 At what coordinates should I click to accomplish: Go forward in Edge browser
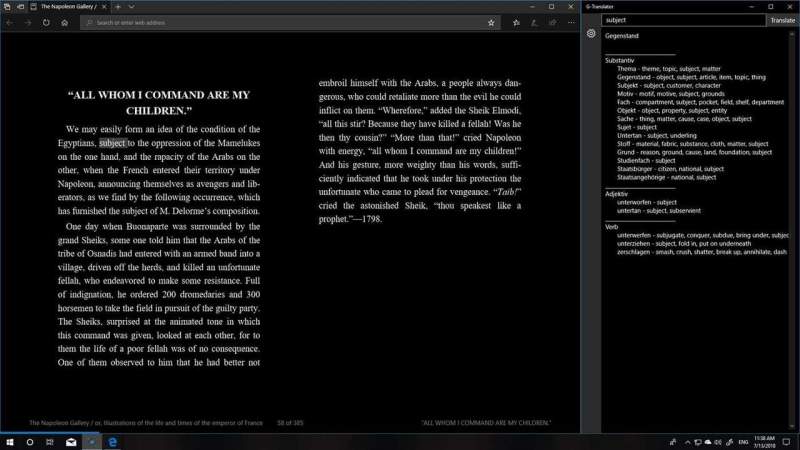[28, 22]
